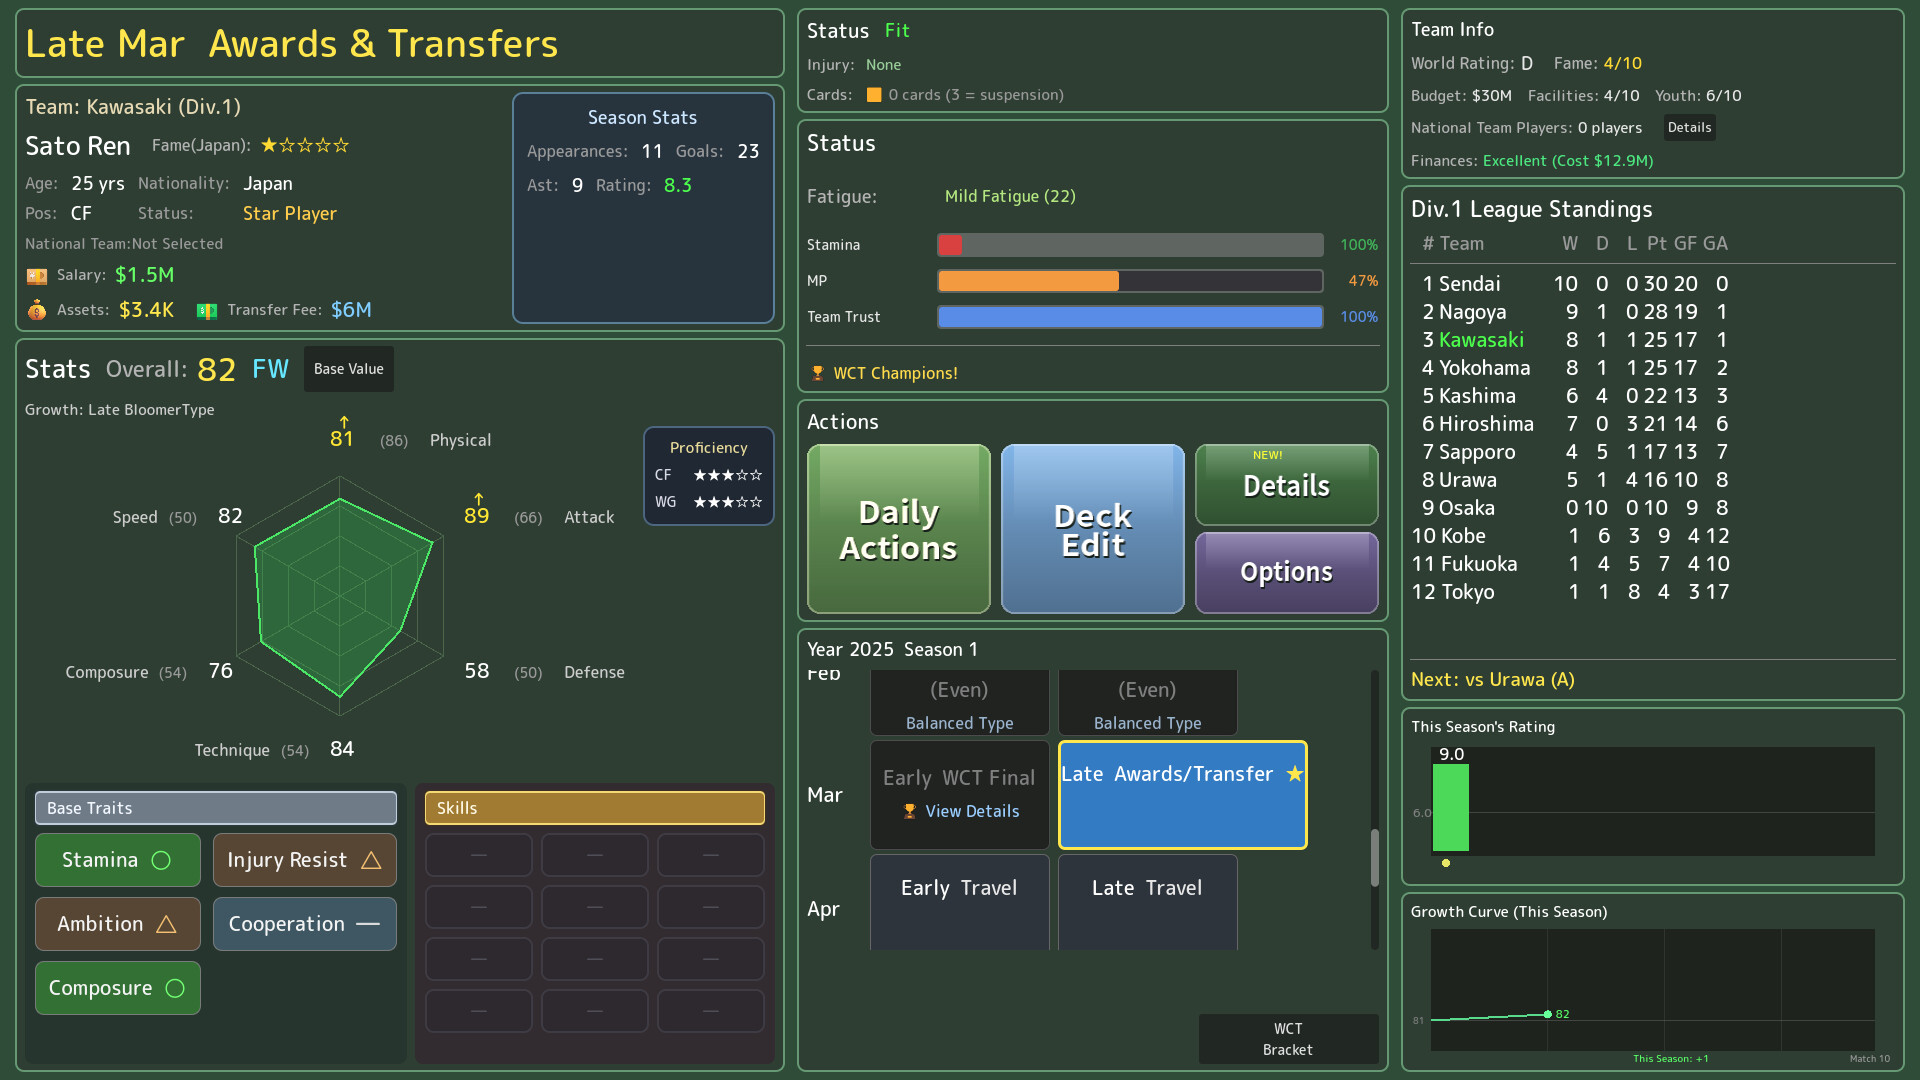Click the MP progress bar
The width and height of the screenshot is (1920, 1080).
[x=1130, y=281]
